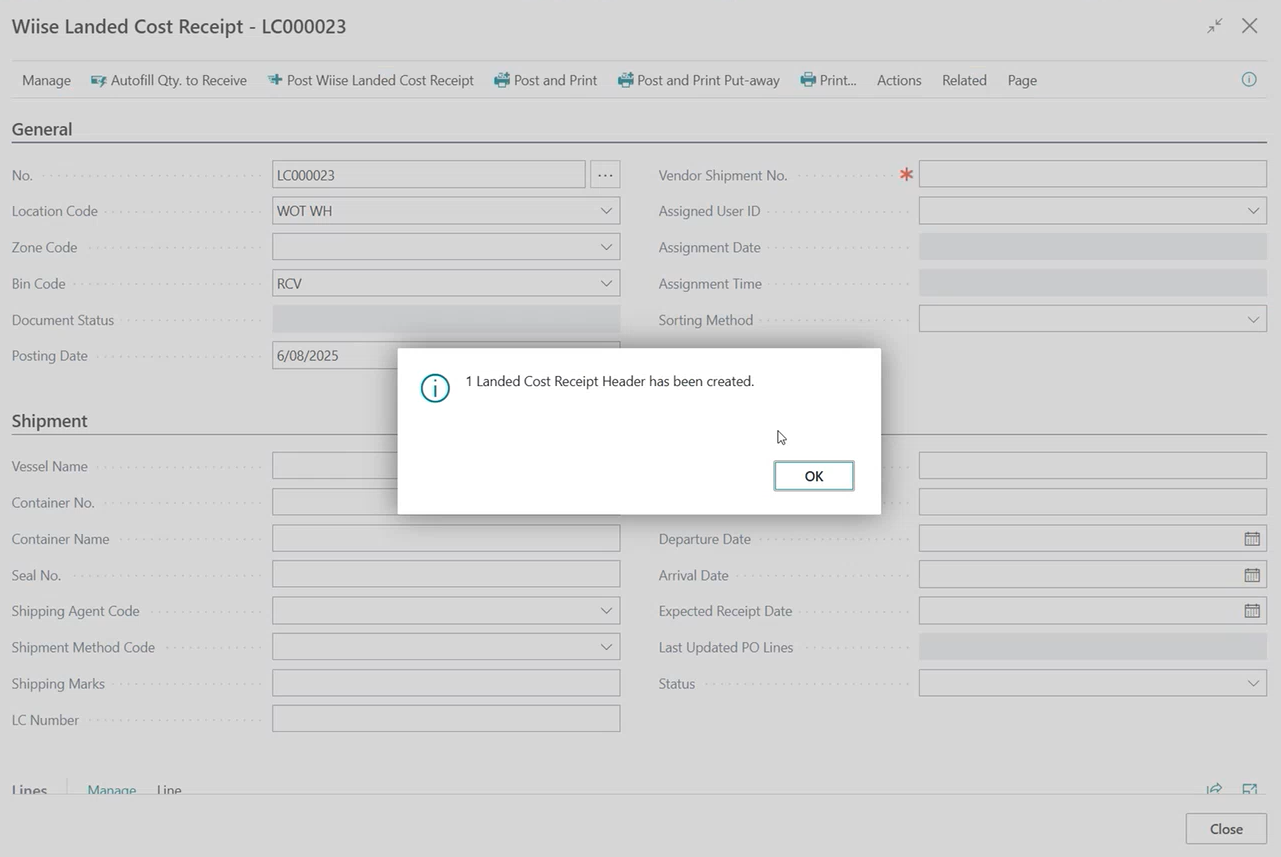The width and height of the screenshot is (1281, 857).
Task: Click the Vendor Shipment No. input field
Action: pyautogui.click(x=1093, y=174)
